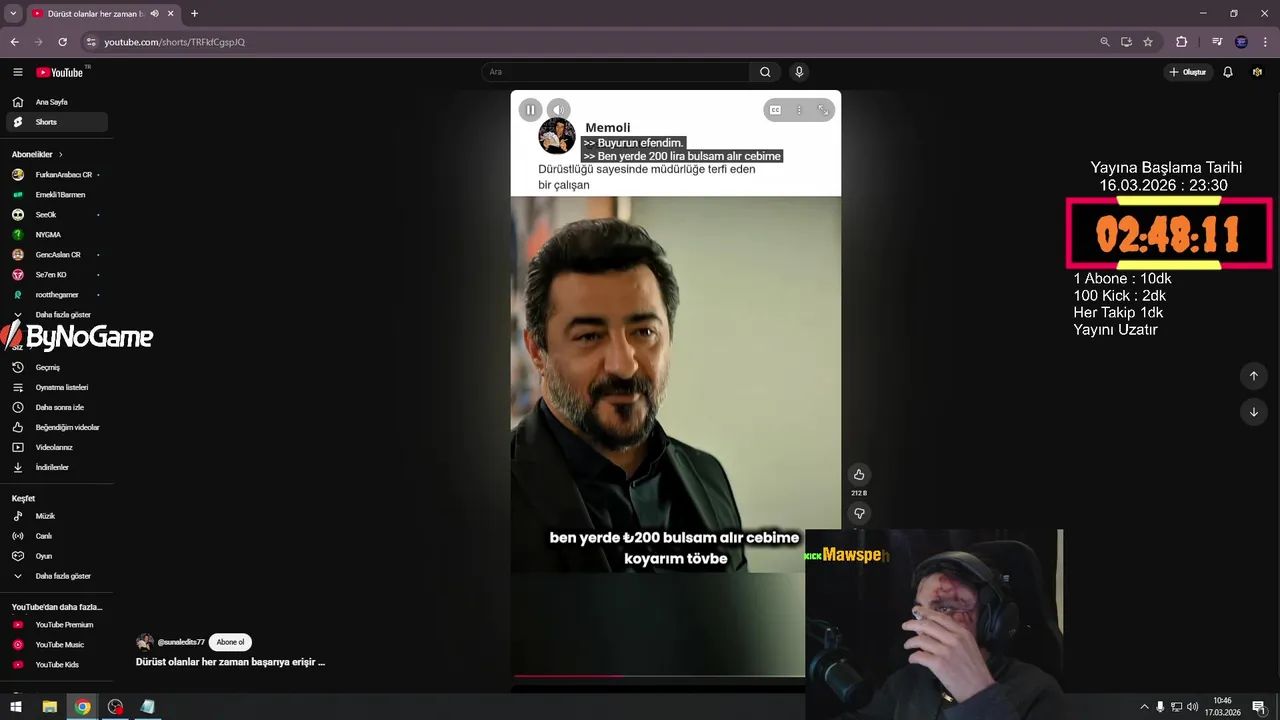
Task: Toggle closed captions on the Short
Action: [x=775, y=110]
